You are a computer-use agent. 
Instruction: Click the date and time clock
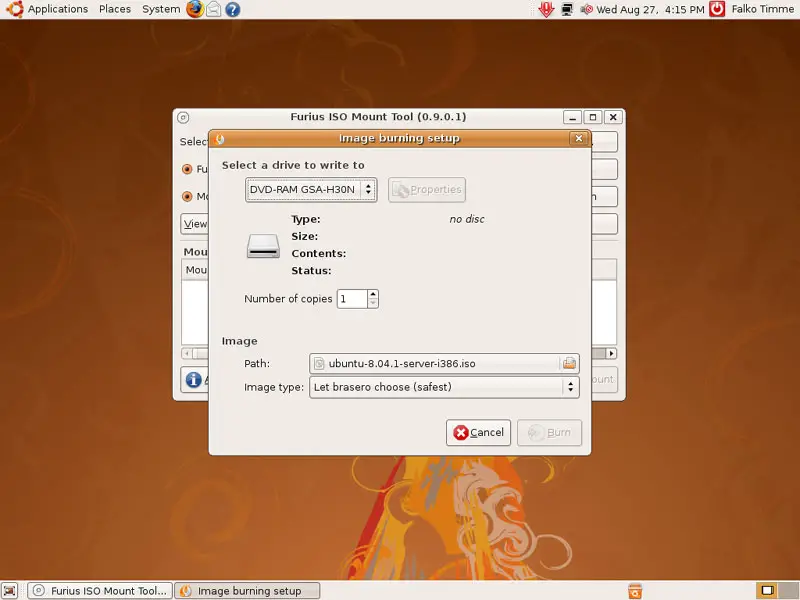point(650,9)
